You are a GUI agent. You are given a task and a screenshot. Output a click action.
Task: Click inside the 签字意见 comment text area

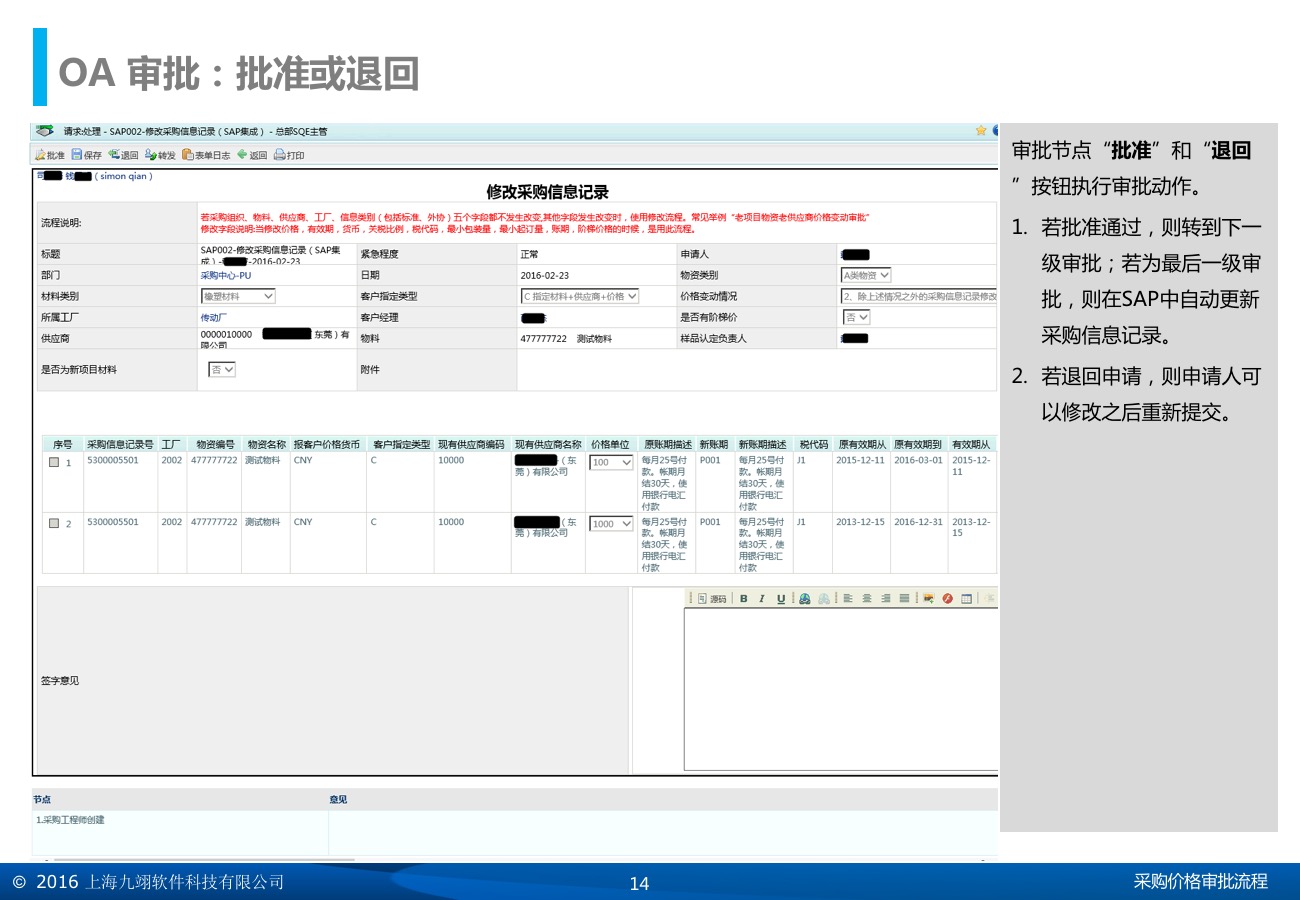(x=840, y=690)
